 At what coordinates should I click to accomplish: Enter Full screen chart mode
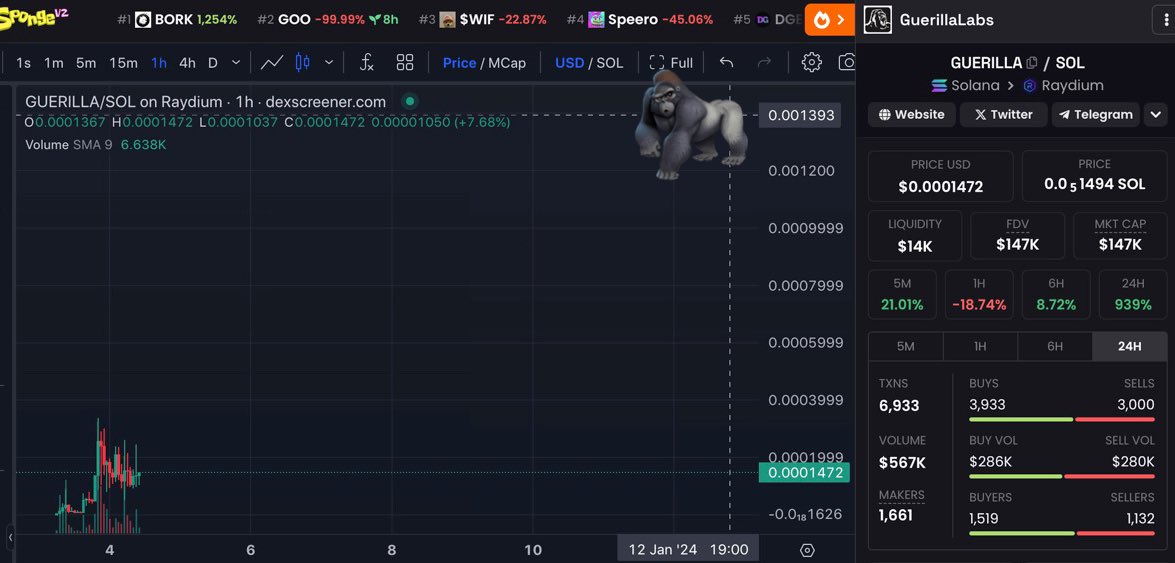tap(671, 63)
